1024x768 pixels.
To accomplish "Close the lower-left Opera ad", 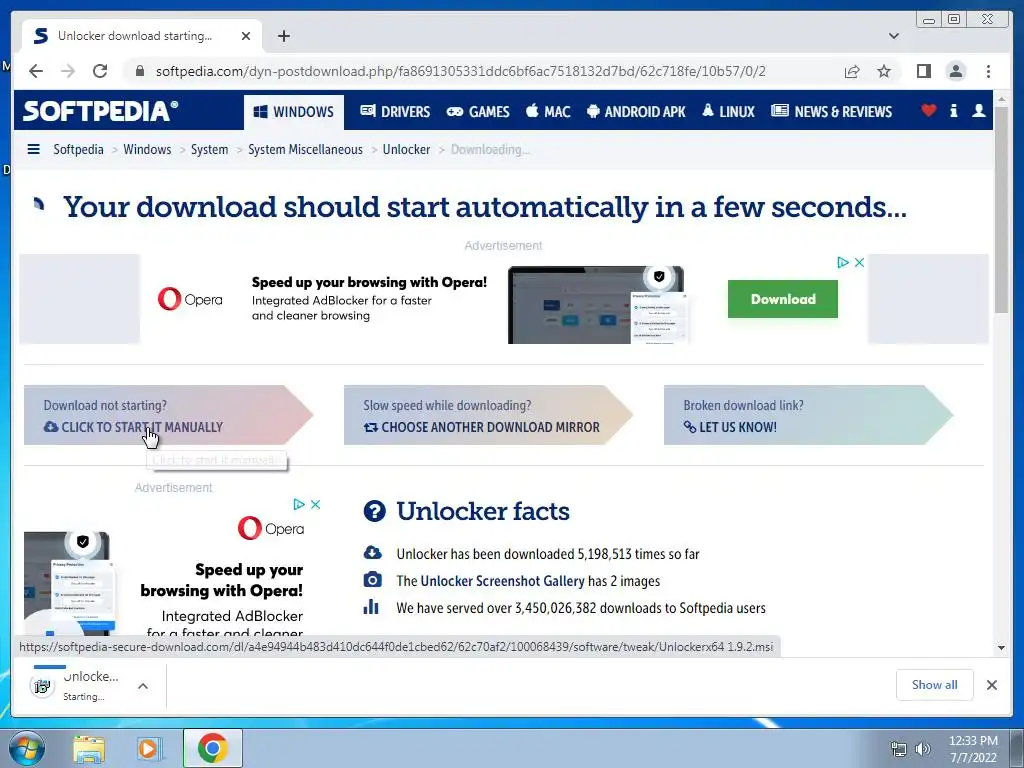I will [315, 504].
